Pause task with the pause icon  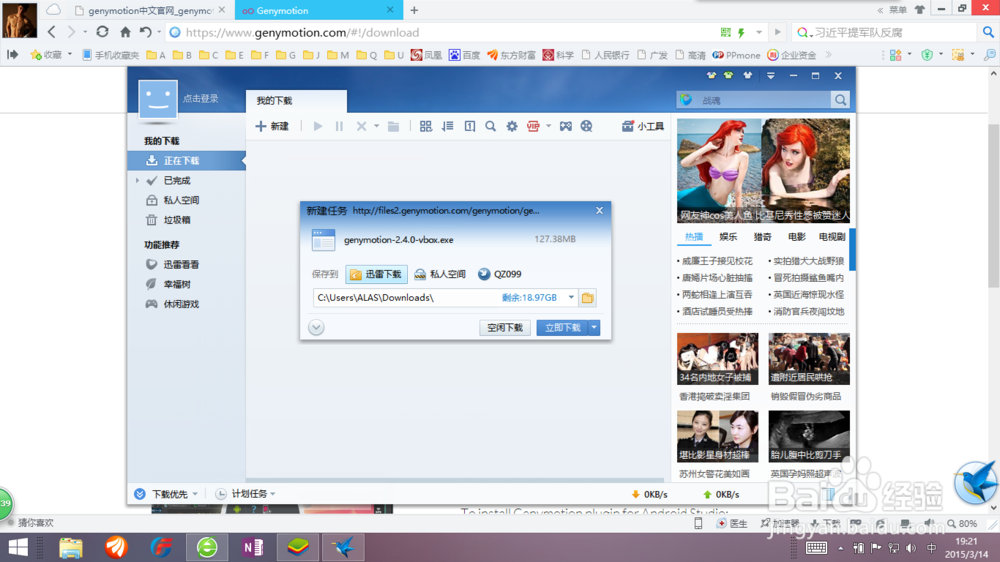[x=339, y=126]
